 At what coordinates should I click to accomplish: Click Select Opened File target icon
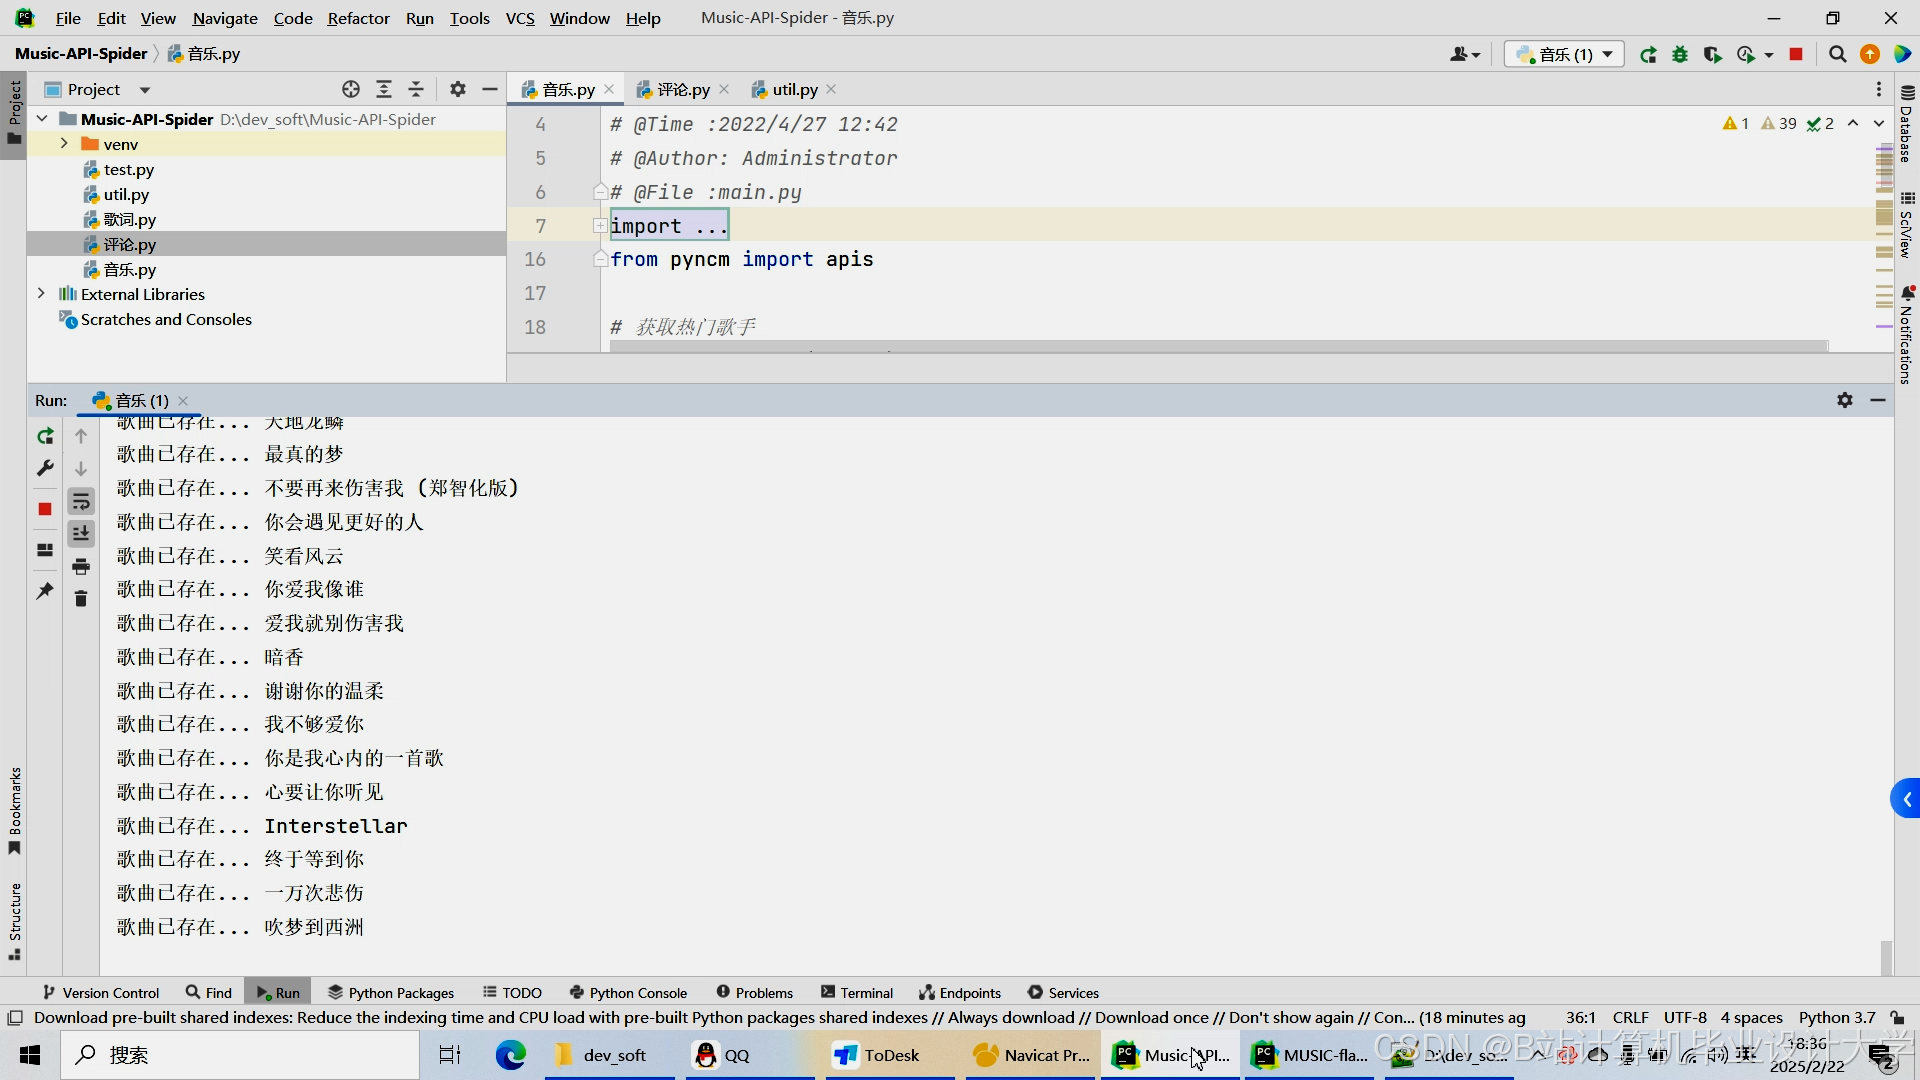point(351,89)
